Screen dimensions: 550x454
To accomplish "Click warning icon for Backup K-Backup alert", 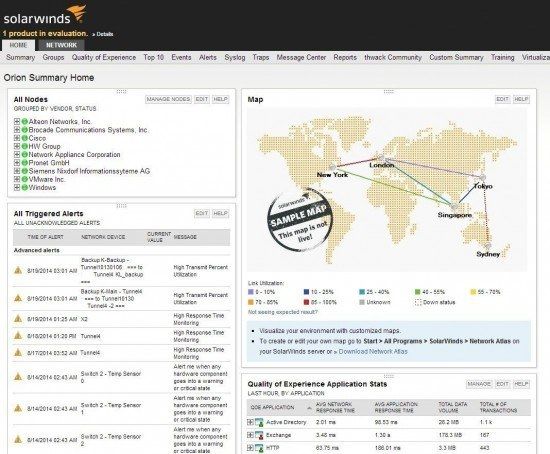I will pyautogui.click(x=18, y=270).
